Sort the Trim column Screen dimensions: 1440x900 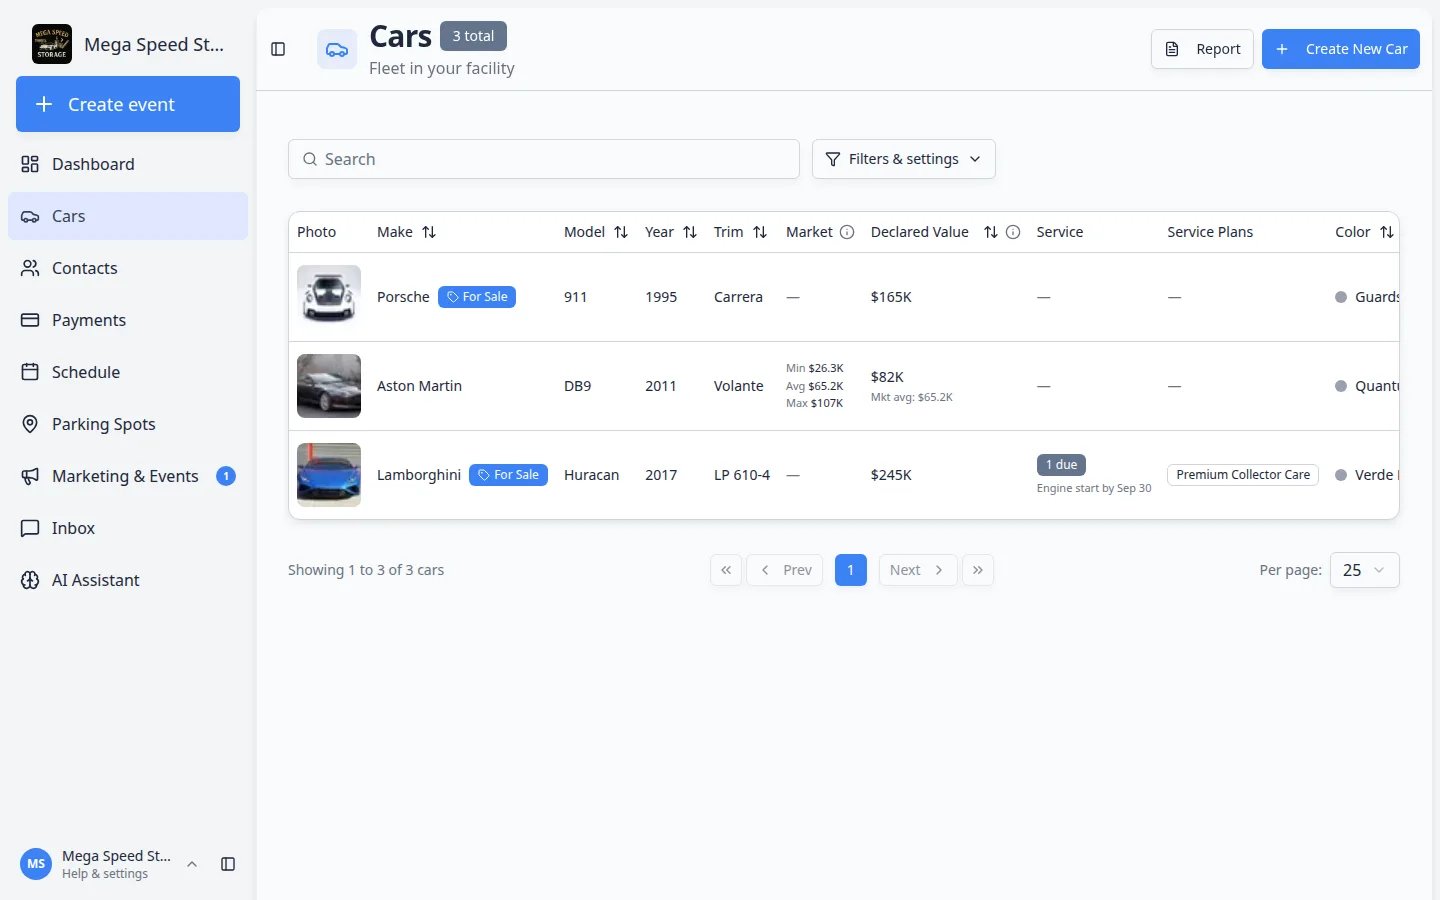click(760, 232)
